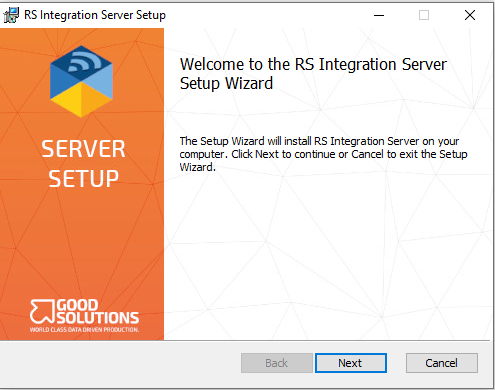Click the GOOD SOLUTIONS wordmark
This screenshot has height=390, width=495.
tap(98, 312)
